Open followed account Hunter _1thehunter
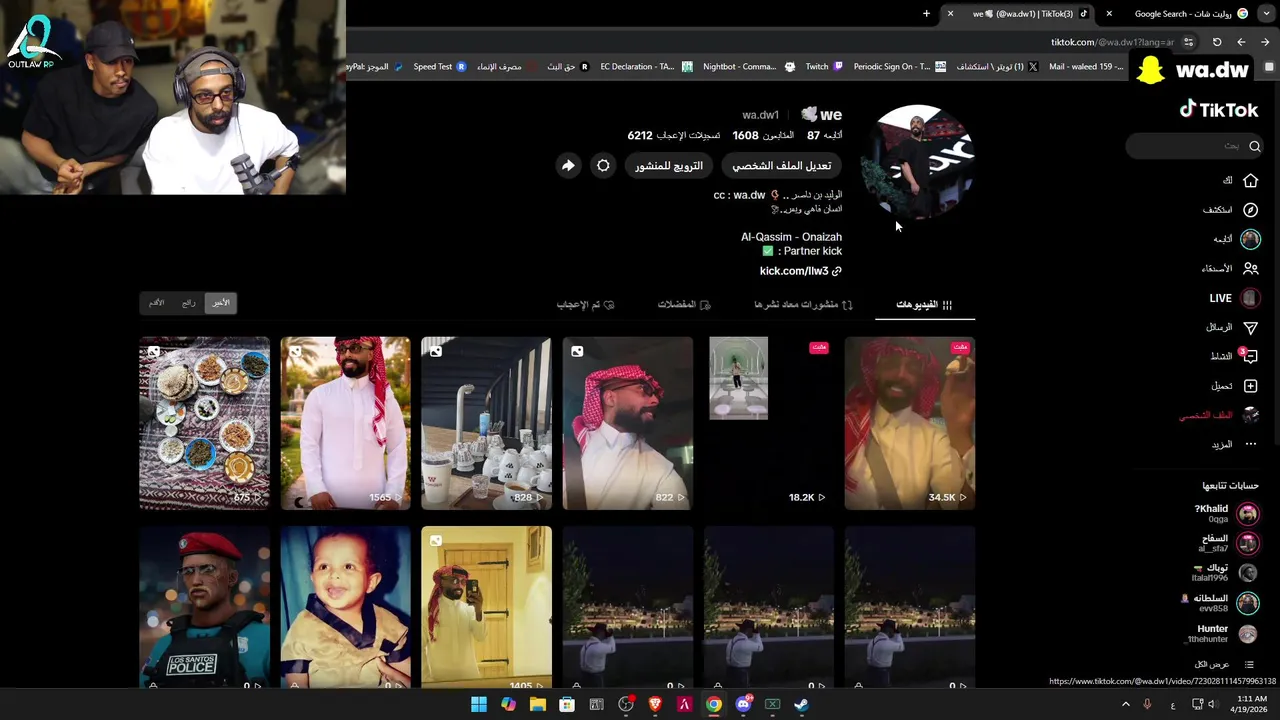1280x720 pixels. click(x=1222, y=634)
